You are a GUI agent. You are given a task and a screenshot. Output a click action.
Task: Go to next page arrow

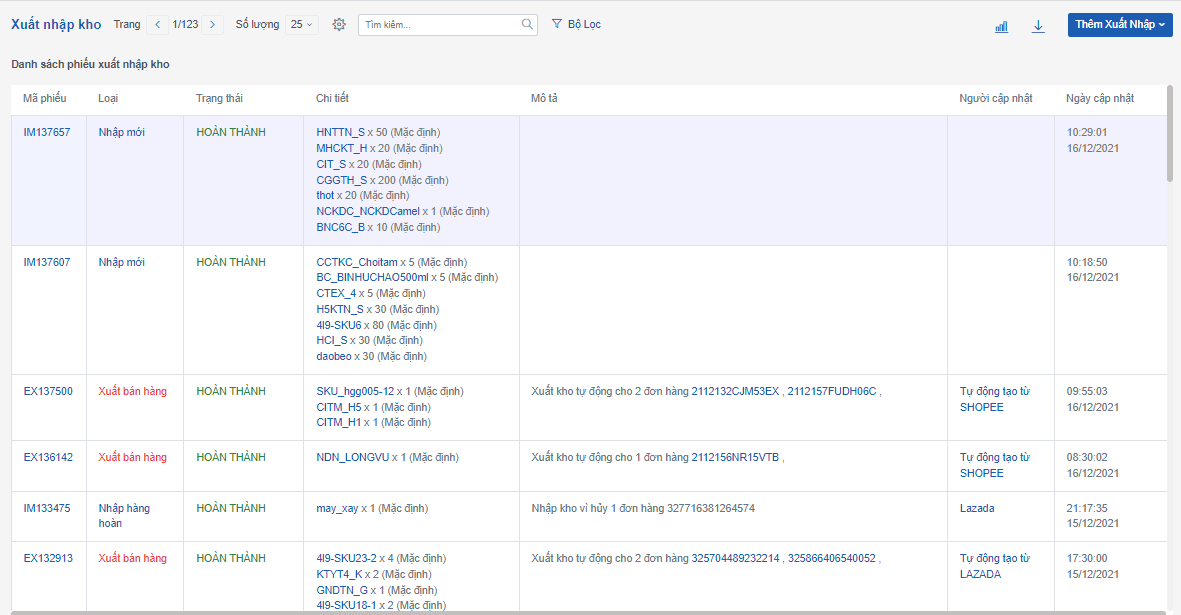212,24
